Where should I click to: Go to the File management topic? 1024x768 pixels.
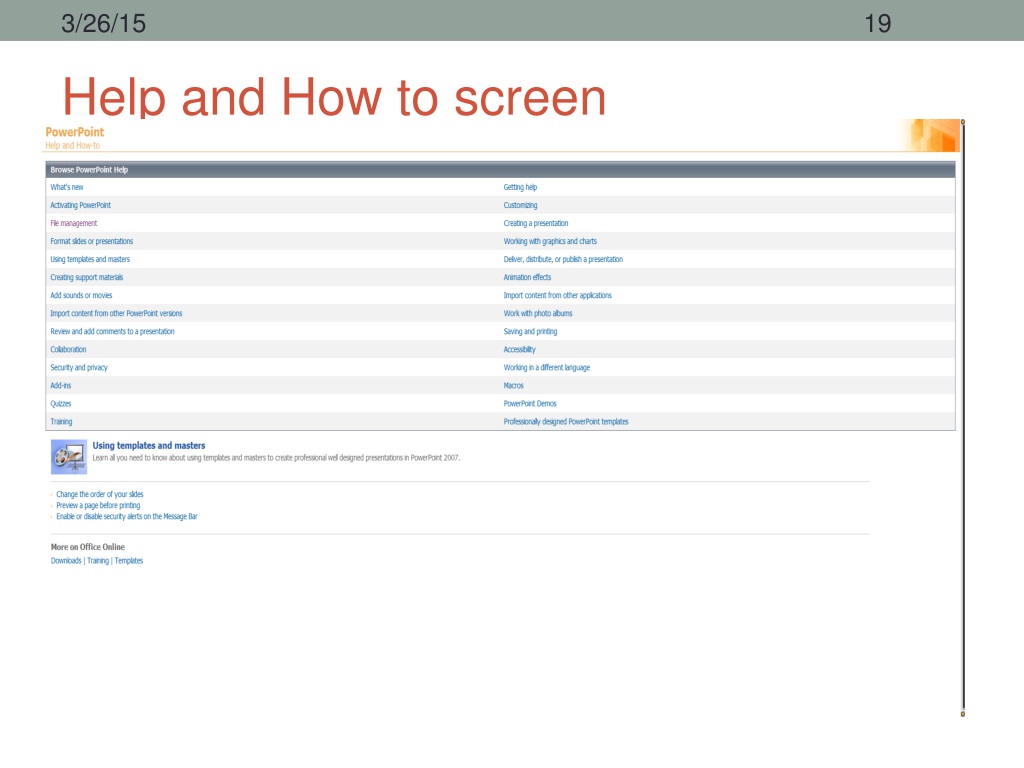click(x=74, y=223)
